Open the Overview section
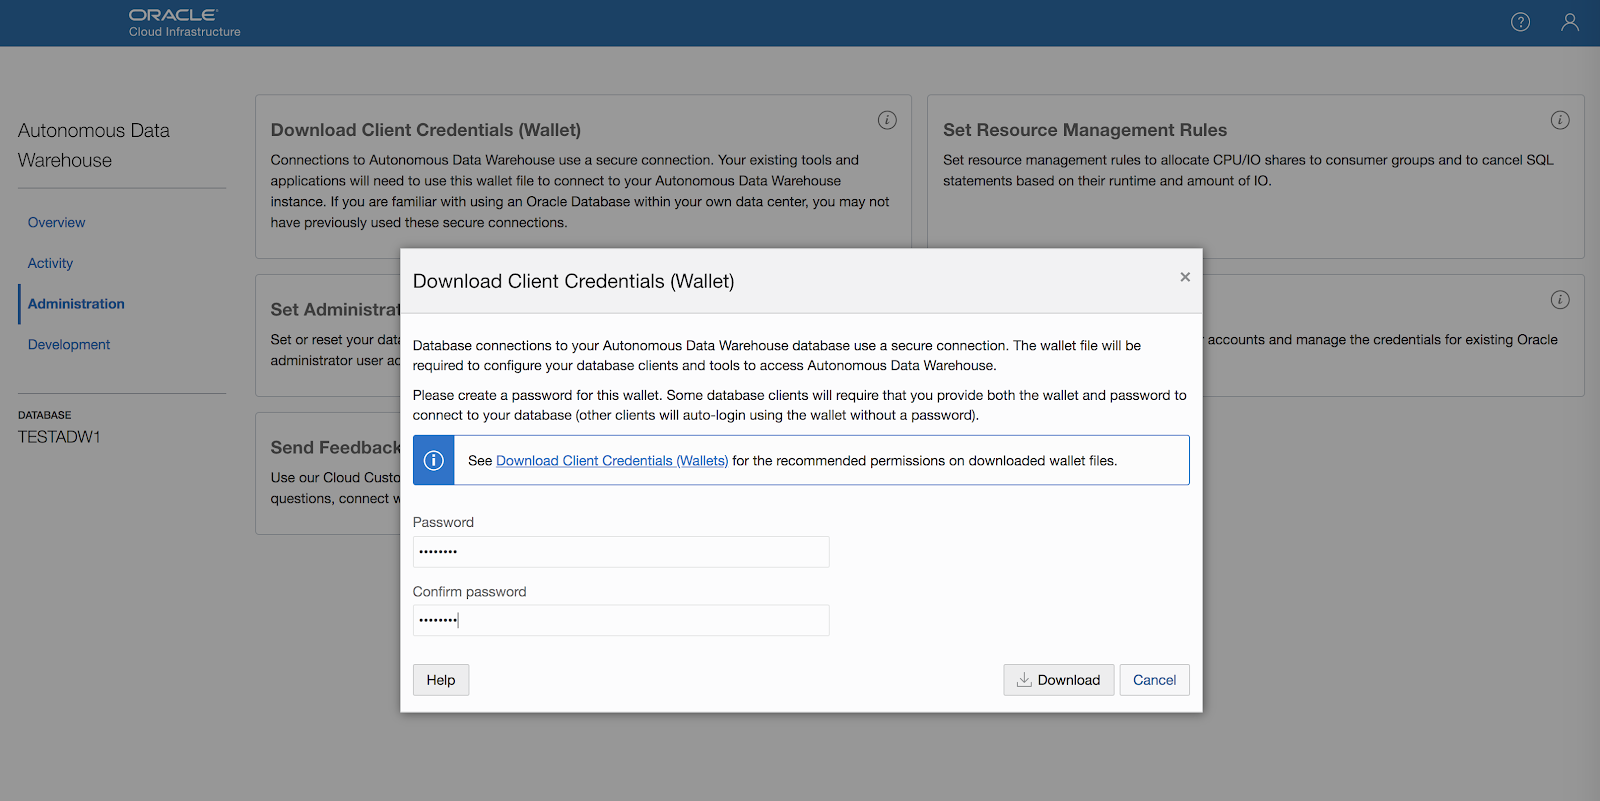Viewport: 1600px width, 801px height. pos(57,222)
